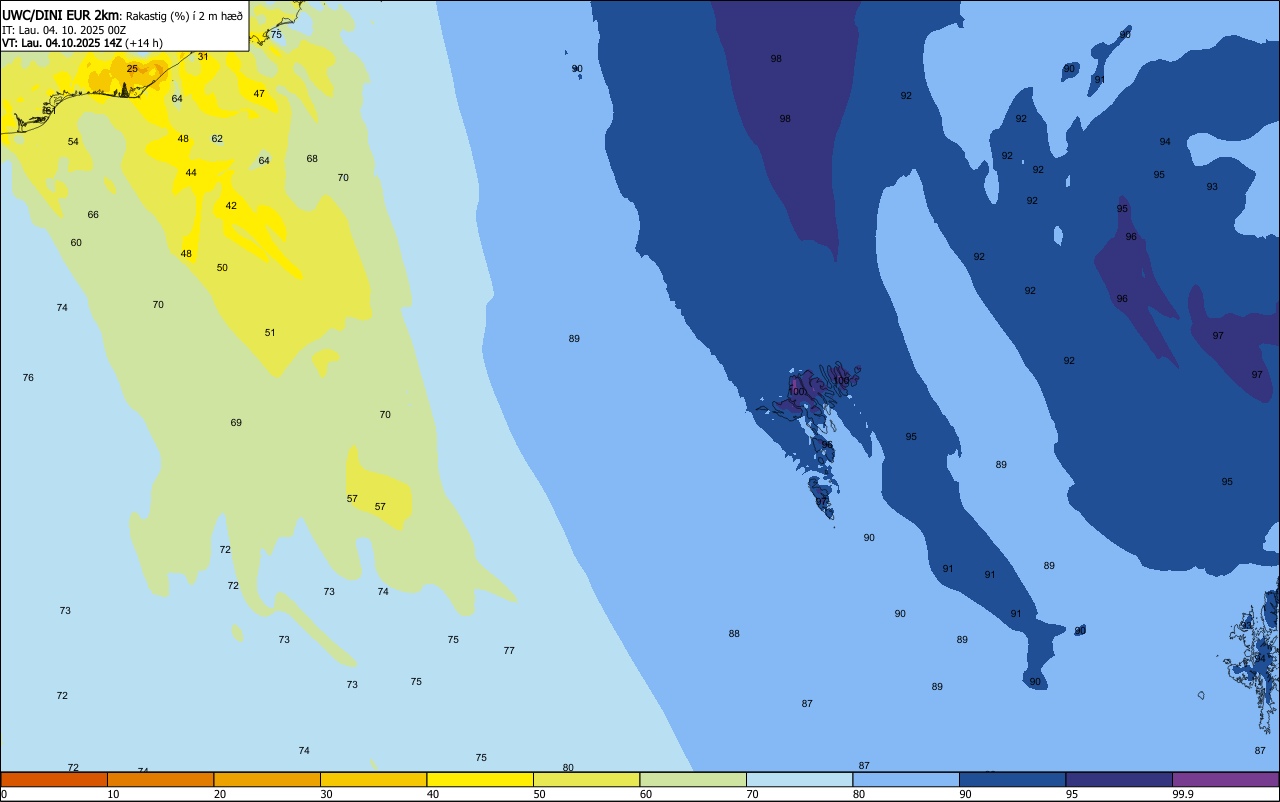Click the humidity value '25' on the map
The width and height of the screenshot is (1280, 802).
pos(132,69)
